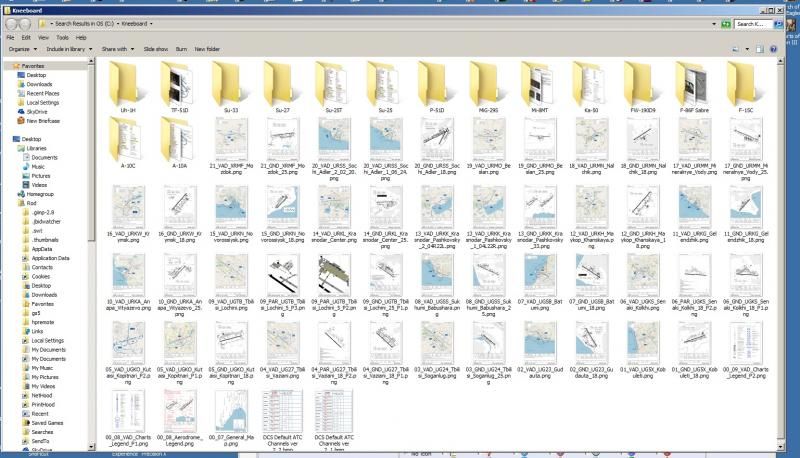Viewport: 800px width, 458px height.
Task: Open New Briefcase in the sidebar
Action: [39, 121]
